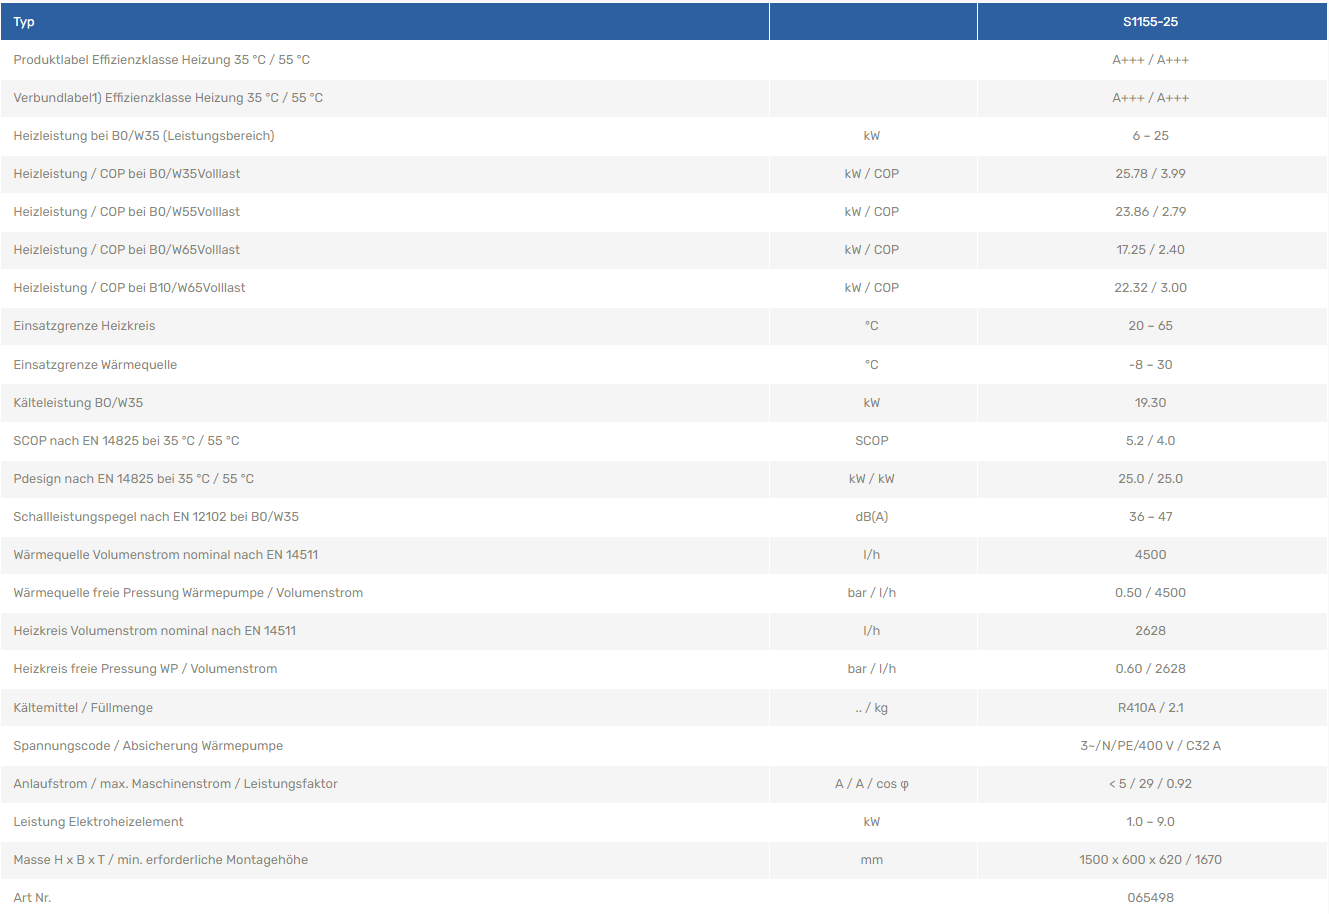
Task: Select the '1500 x 600 x 620 / 1670' dimensions
Action: tap(1150, 860)
